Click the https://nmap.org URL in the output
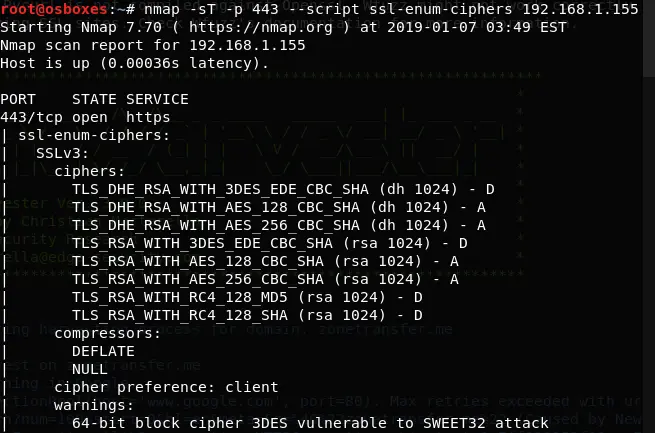Viewport: 655px width, 433px height. [x=261, y=28]
